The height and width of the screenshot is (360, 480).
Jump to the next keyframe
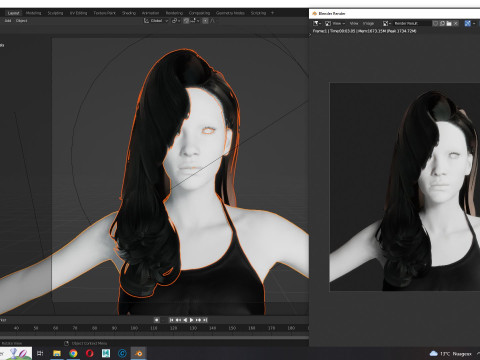point(198,320)
